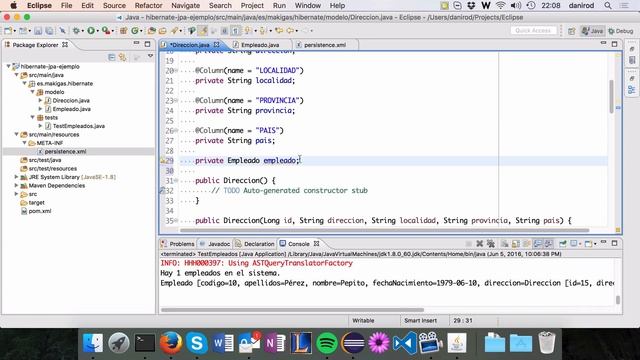
Task: Click the Debug gear launch icon
Action: click(x=76, y=31)
